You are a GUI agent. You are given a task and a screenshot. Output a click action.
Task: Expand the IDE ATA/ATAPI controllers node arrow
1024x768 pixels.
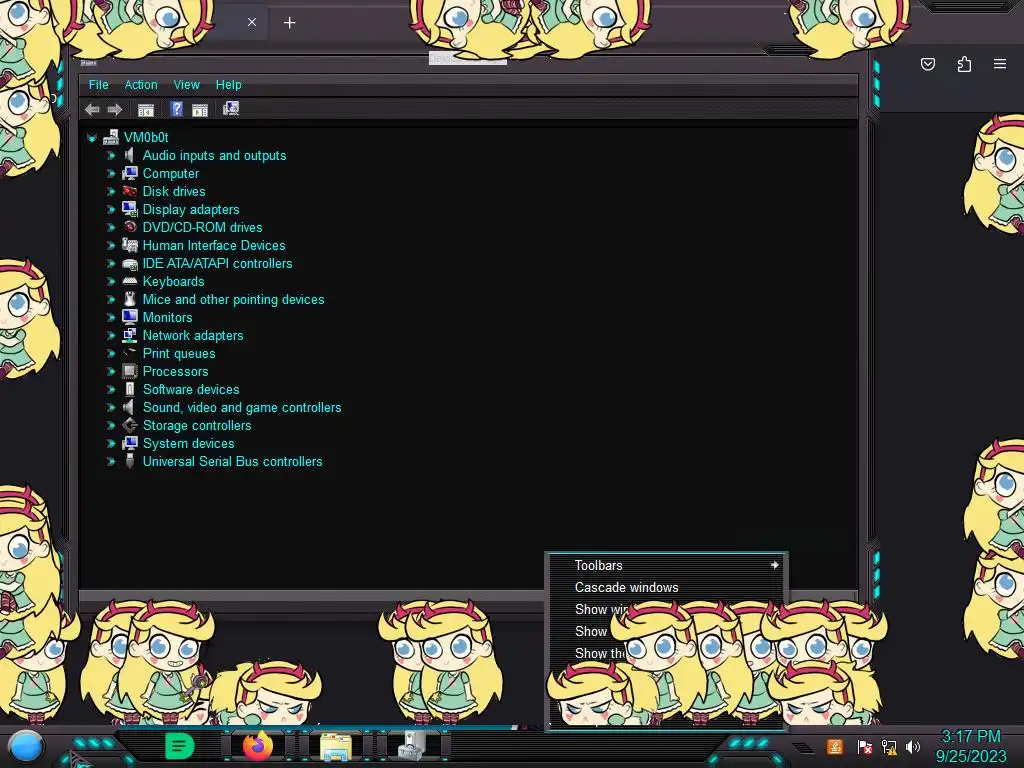[111, 264]
